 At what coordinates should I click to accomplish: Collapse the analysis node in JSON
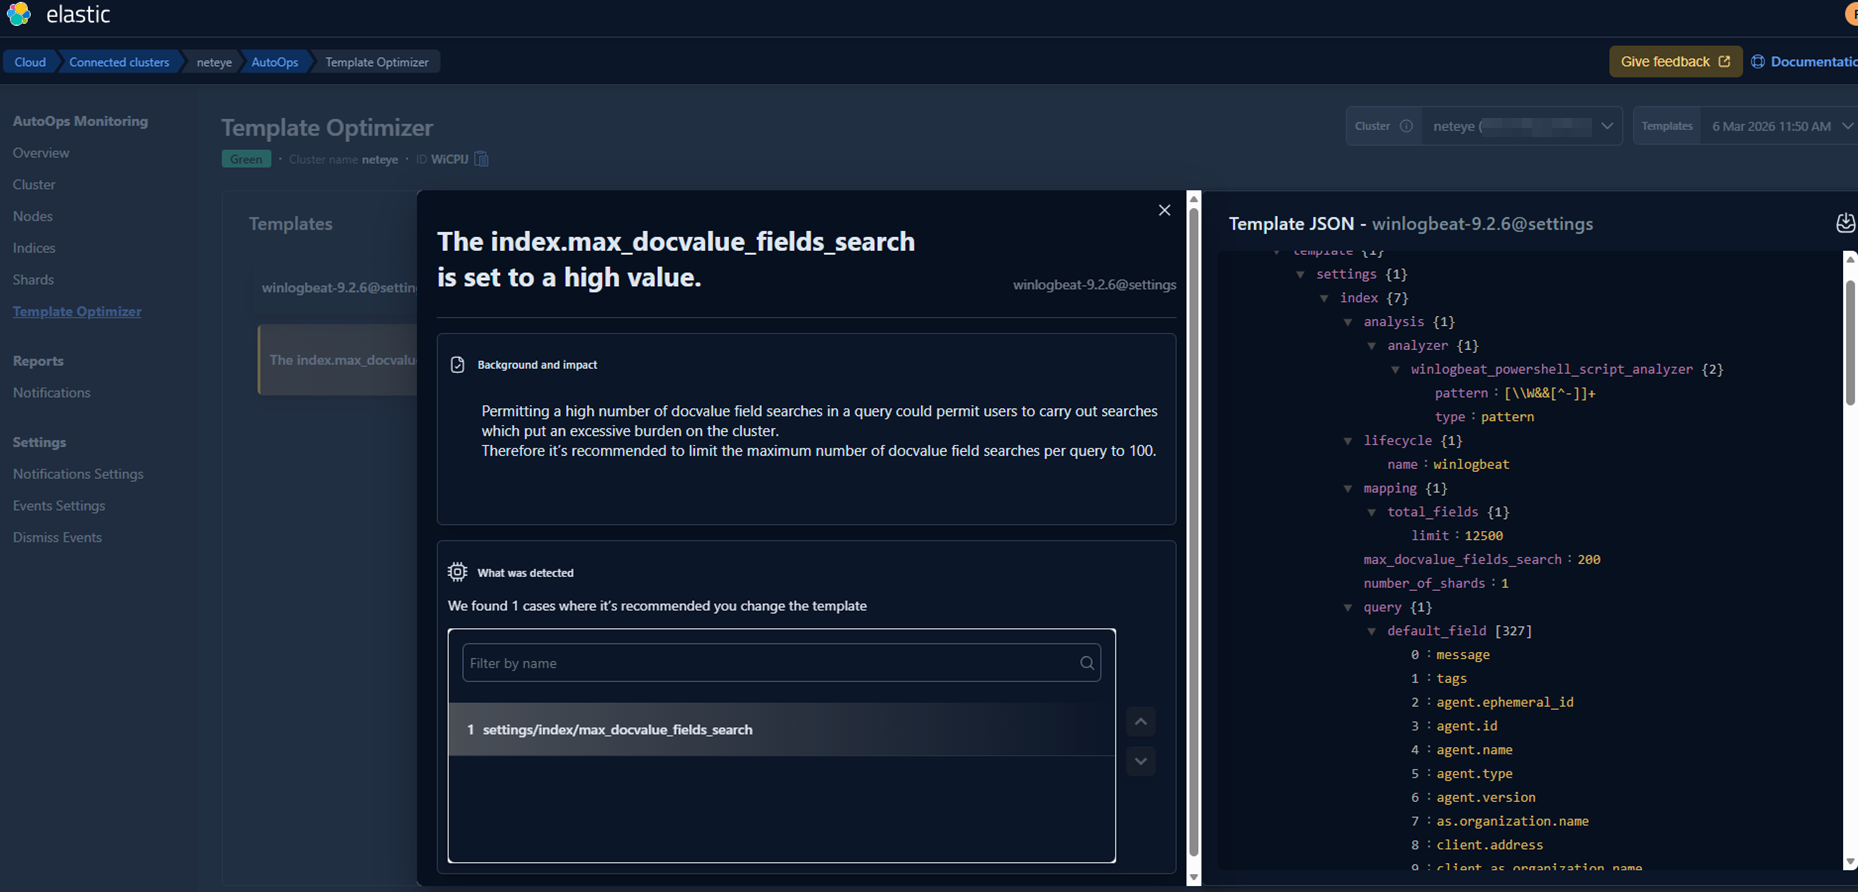coord(1348,322)
